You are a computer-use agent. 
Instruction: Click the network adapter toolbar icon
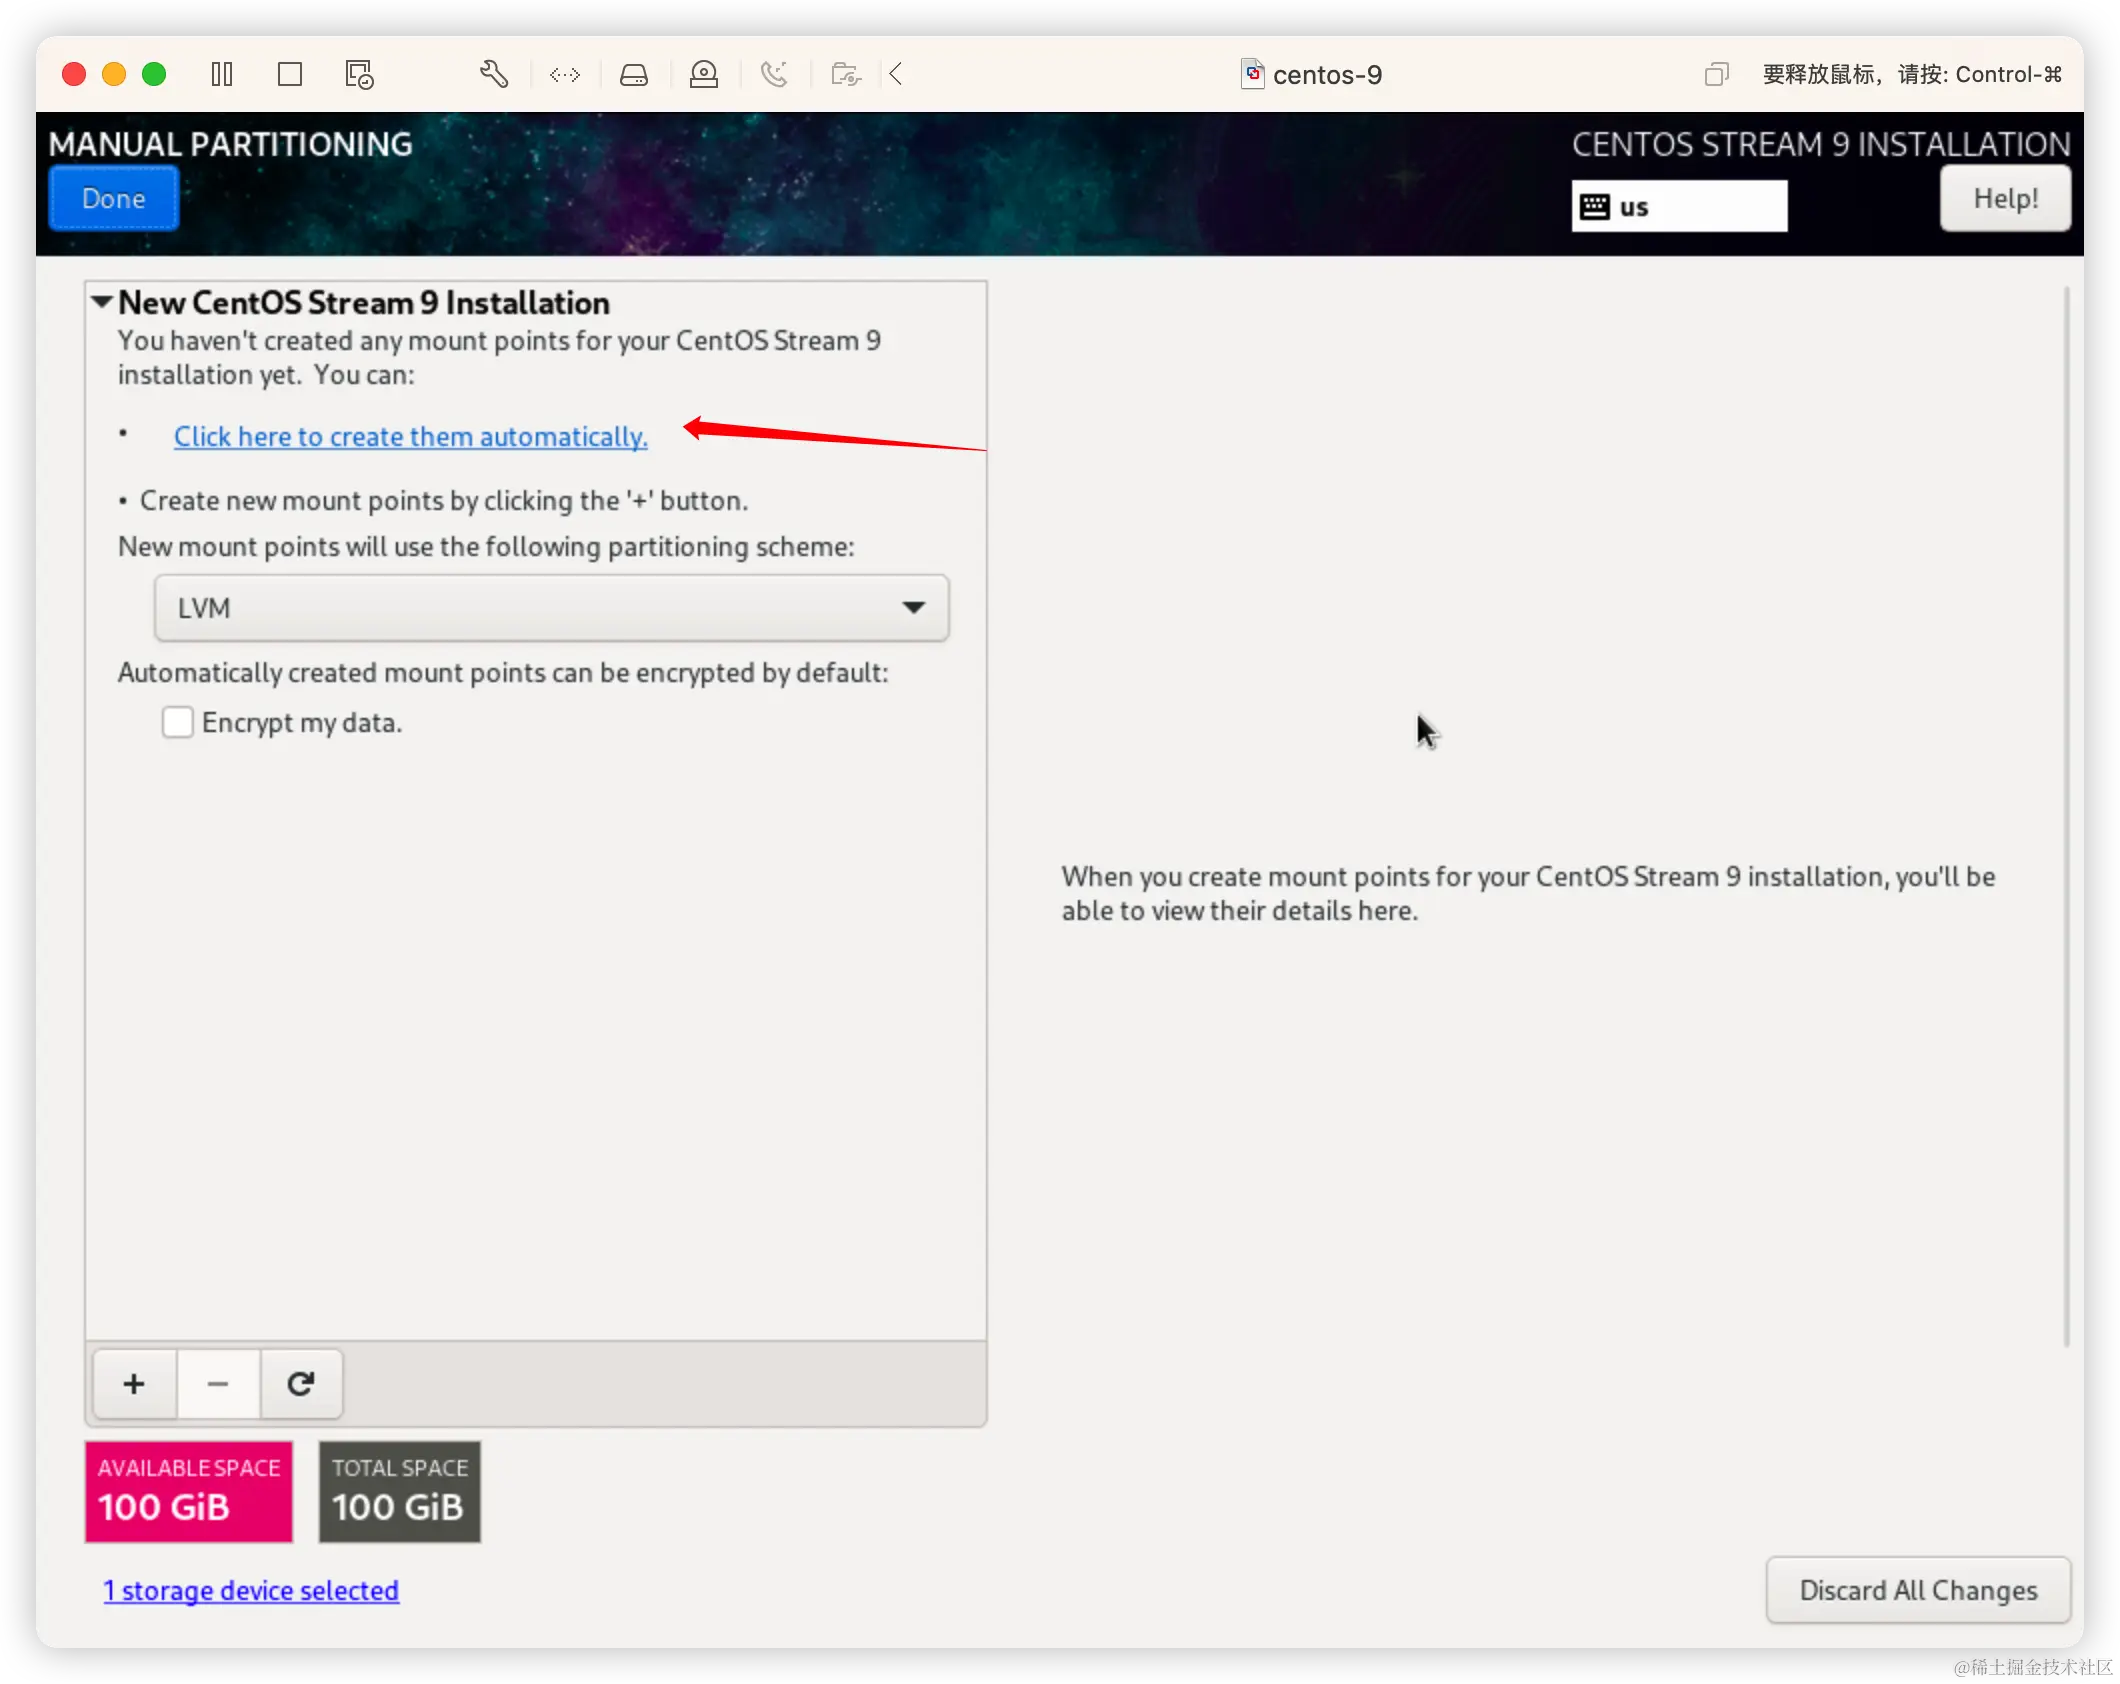pyautogui.click(x=565, y=74)
